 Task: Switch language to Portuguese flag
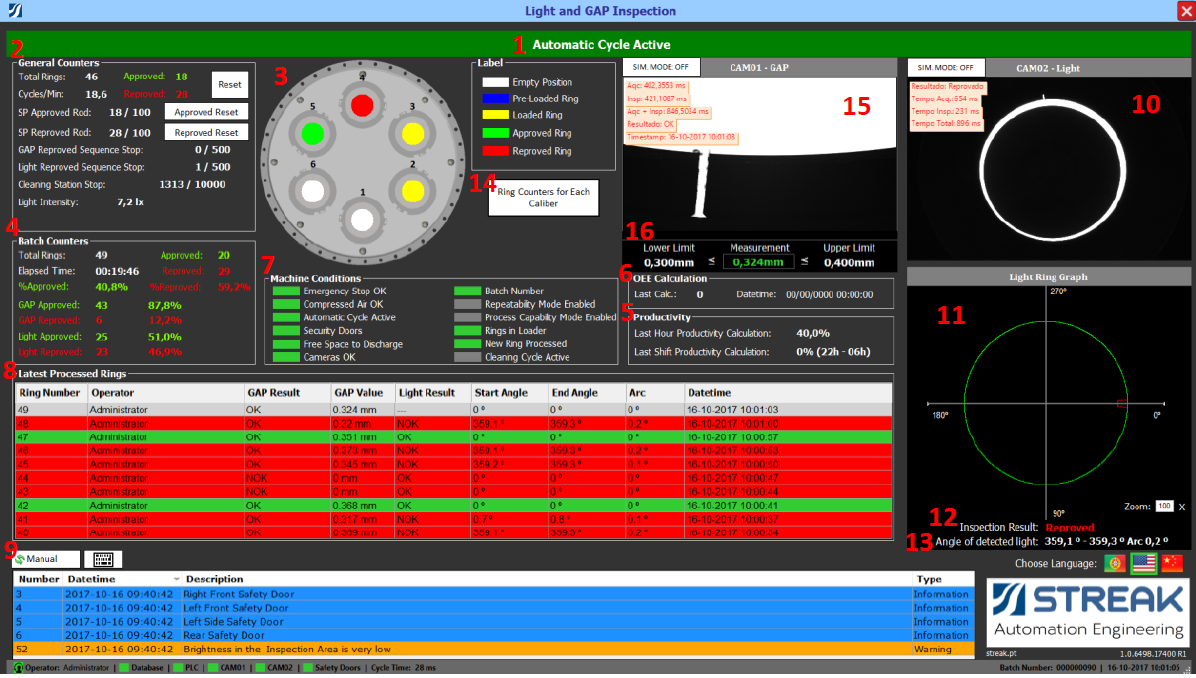pyautogui.click(x=1115, y=564)
